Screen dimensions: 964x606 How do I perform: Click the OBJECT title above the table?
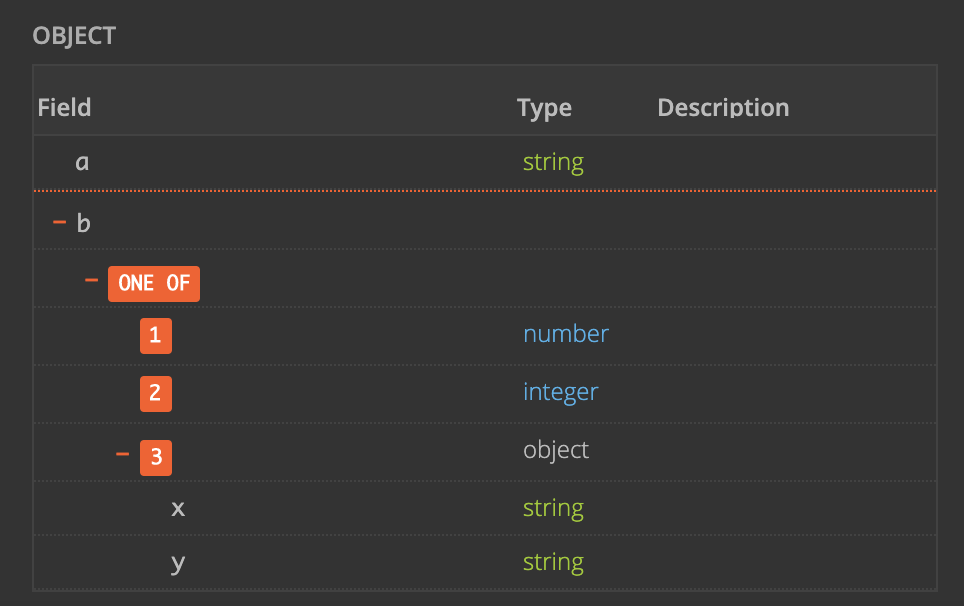point(75,35)
